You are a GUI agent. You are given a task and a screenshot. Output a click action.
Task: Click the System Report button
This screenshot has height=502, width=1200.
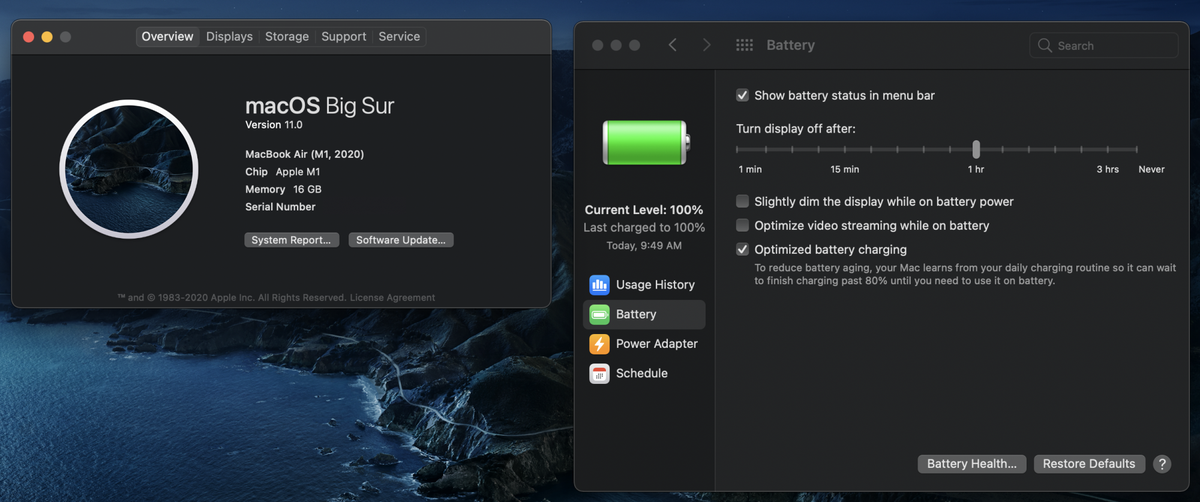292,240
